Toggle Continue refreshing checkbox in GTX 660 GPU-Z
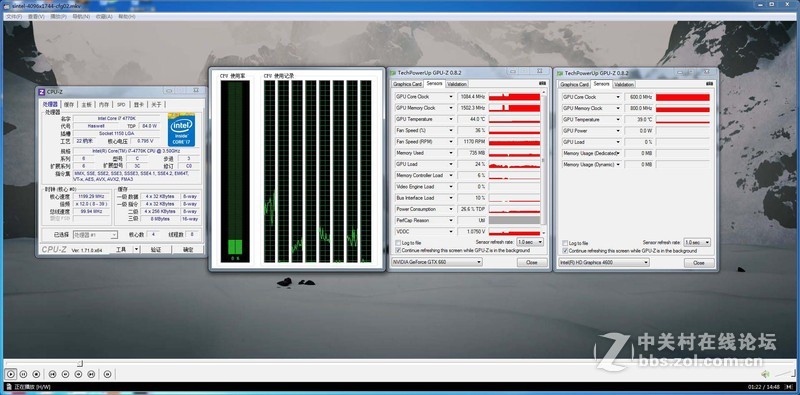Image resolution: width=800 pixels, height=395 pixels. 398,251
